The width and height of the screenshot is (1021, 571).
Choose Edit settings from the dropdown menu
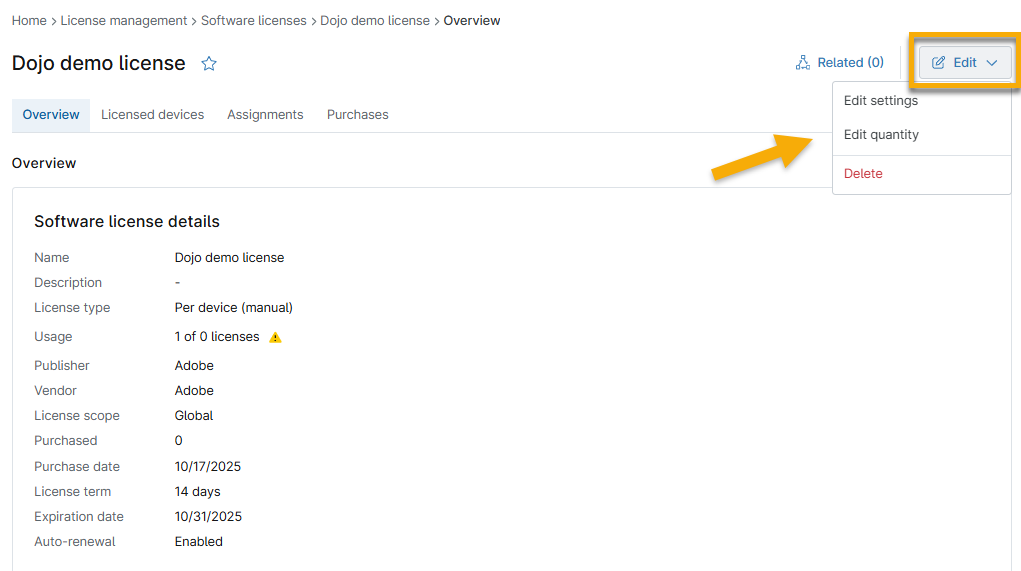(x=880, y=101)
